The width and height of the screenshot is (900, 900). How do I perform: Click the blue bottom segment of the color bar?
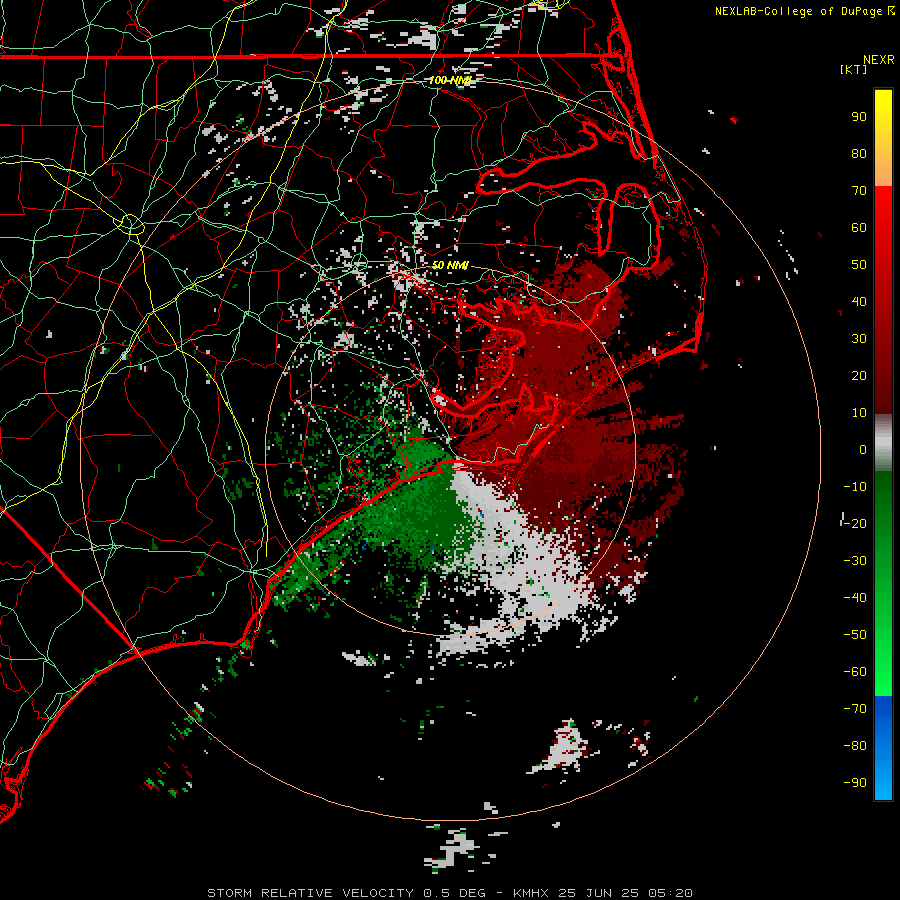(883, 748)
